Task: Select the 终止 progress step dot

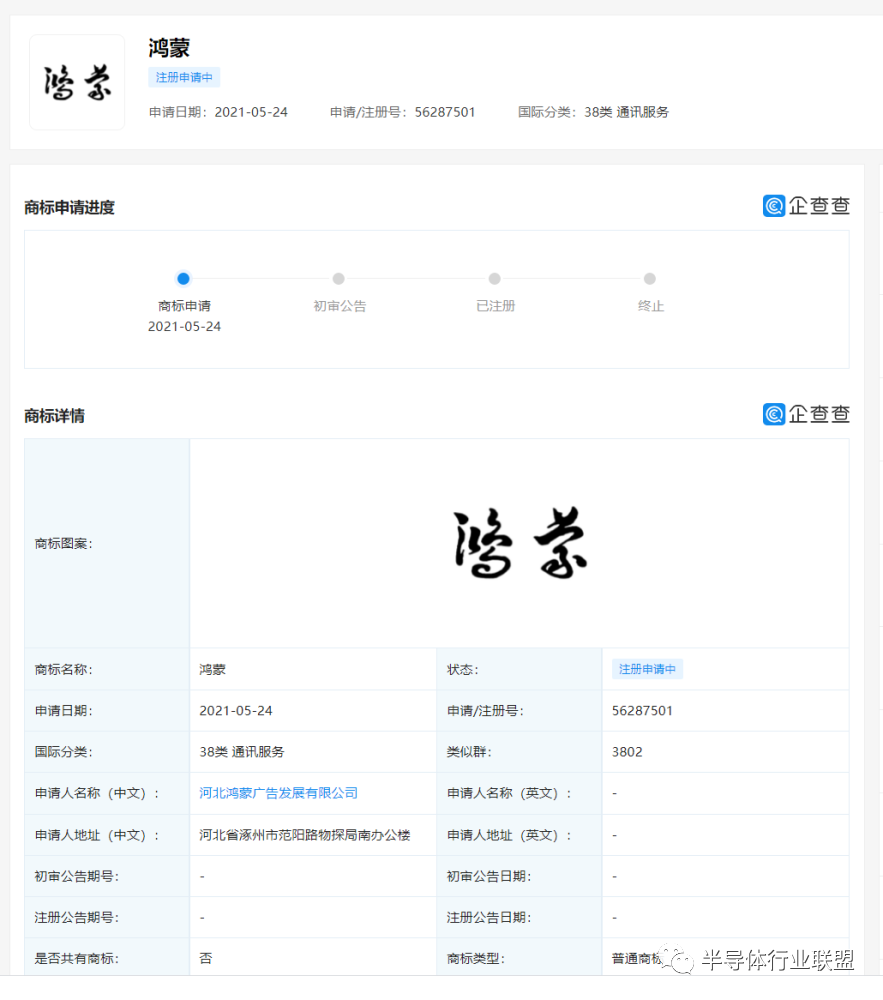Action: click(650, 279)
